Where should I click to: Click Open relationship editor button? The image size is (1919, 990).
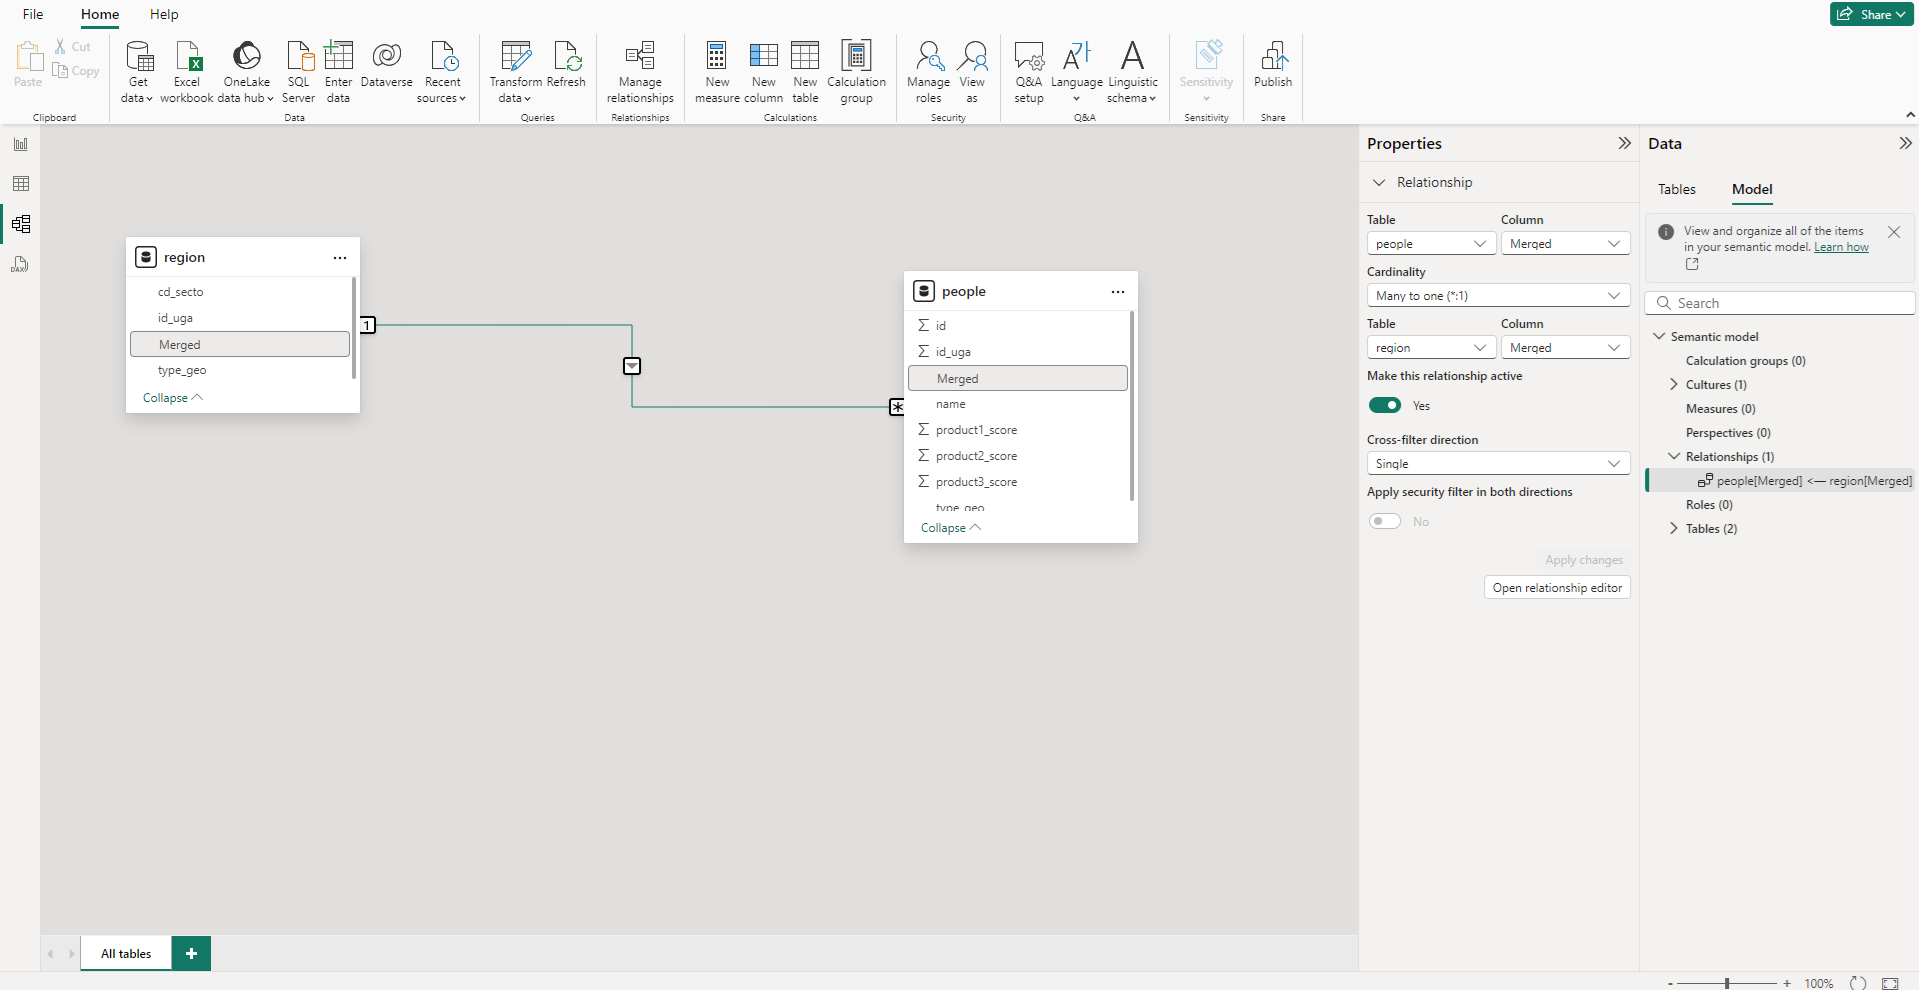tap(1557, 588)
